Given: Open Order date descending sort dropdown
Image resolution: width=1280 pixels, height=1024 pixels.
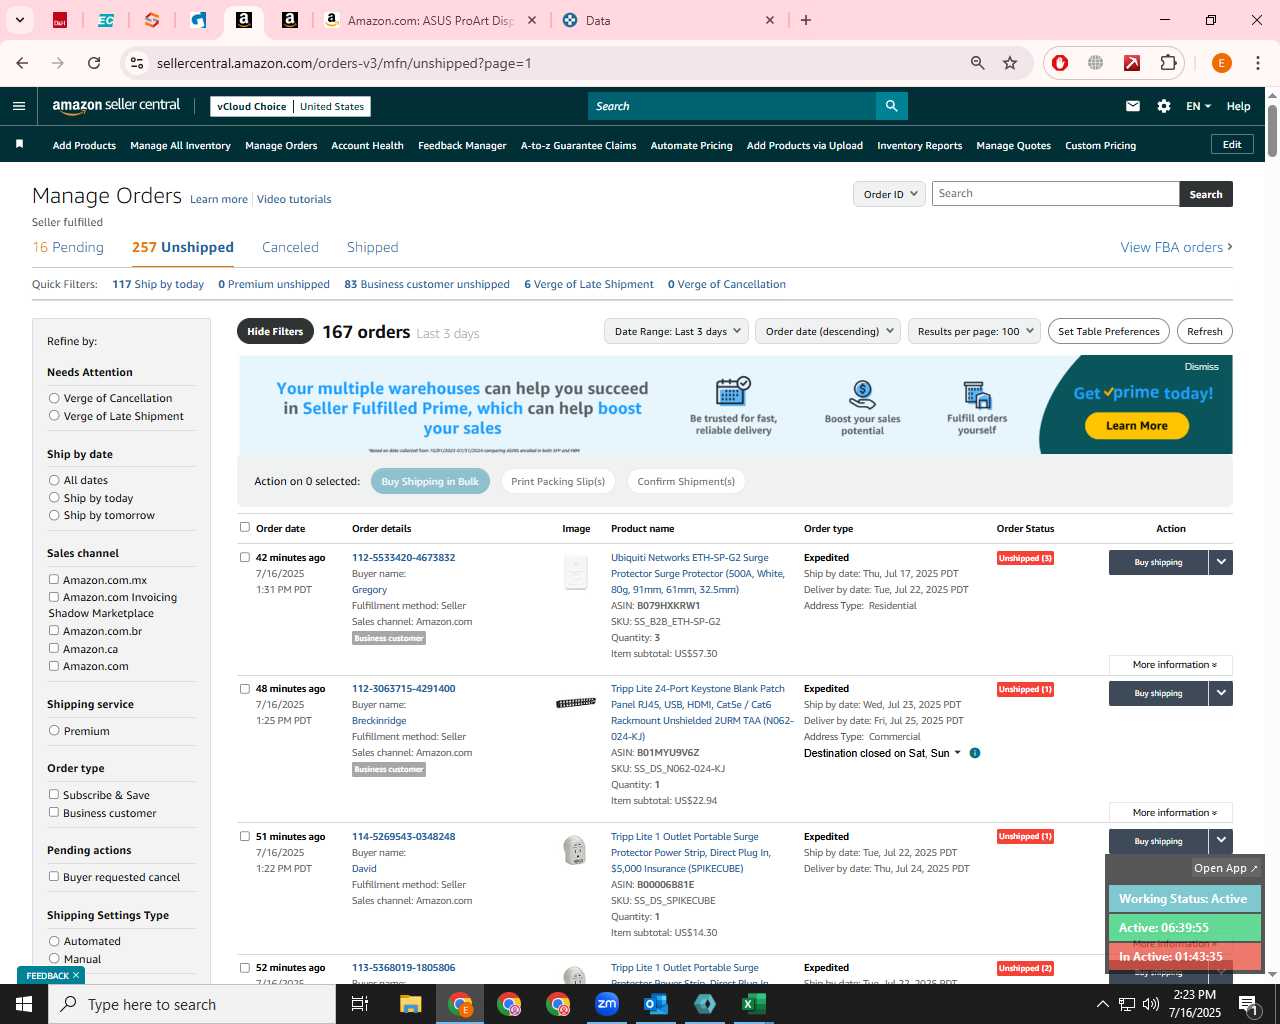Looking at the screenshot, I should (x=829, y=331).
